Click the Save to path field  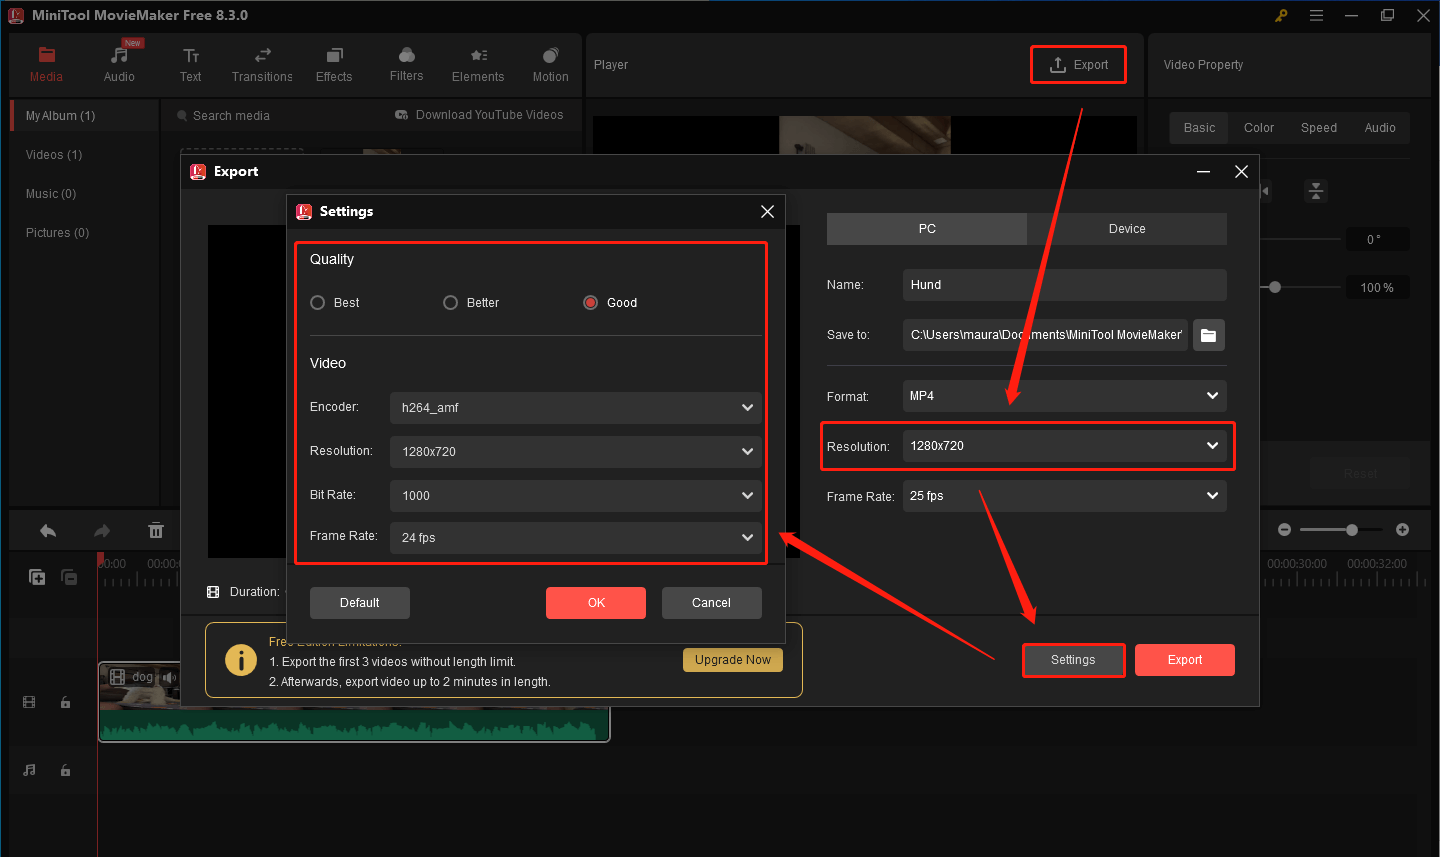click(1046, 335)
